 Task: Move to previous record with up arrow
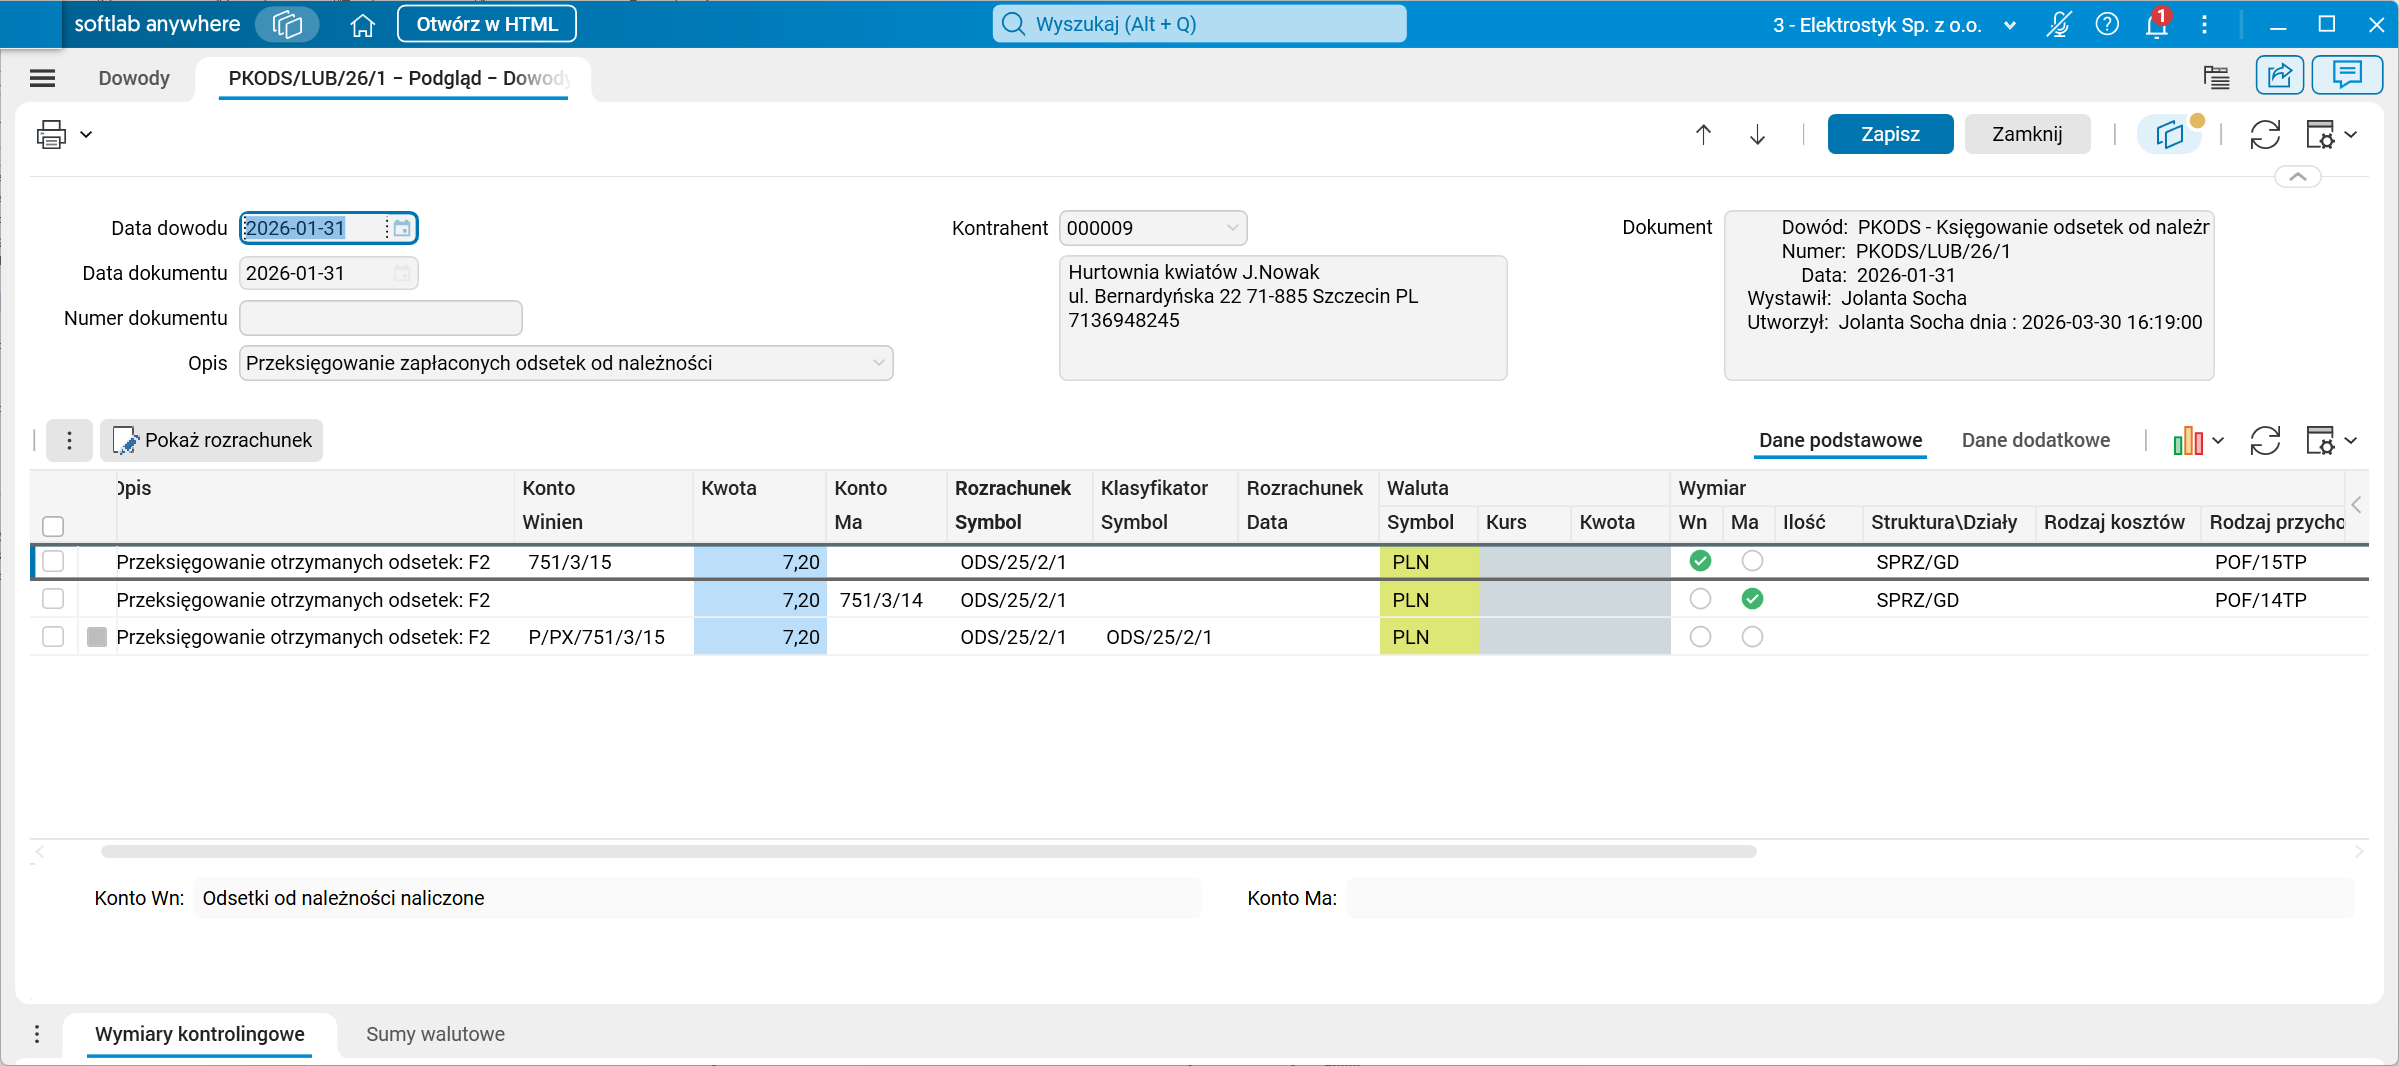[x=1703, y=134]
